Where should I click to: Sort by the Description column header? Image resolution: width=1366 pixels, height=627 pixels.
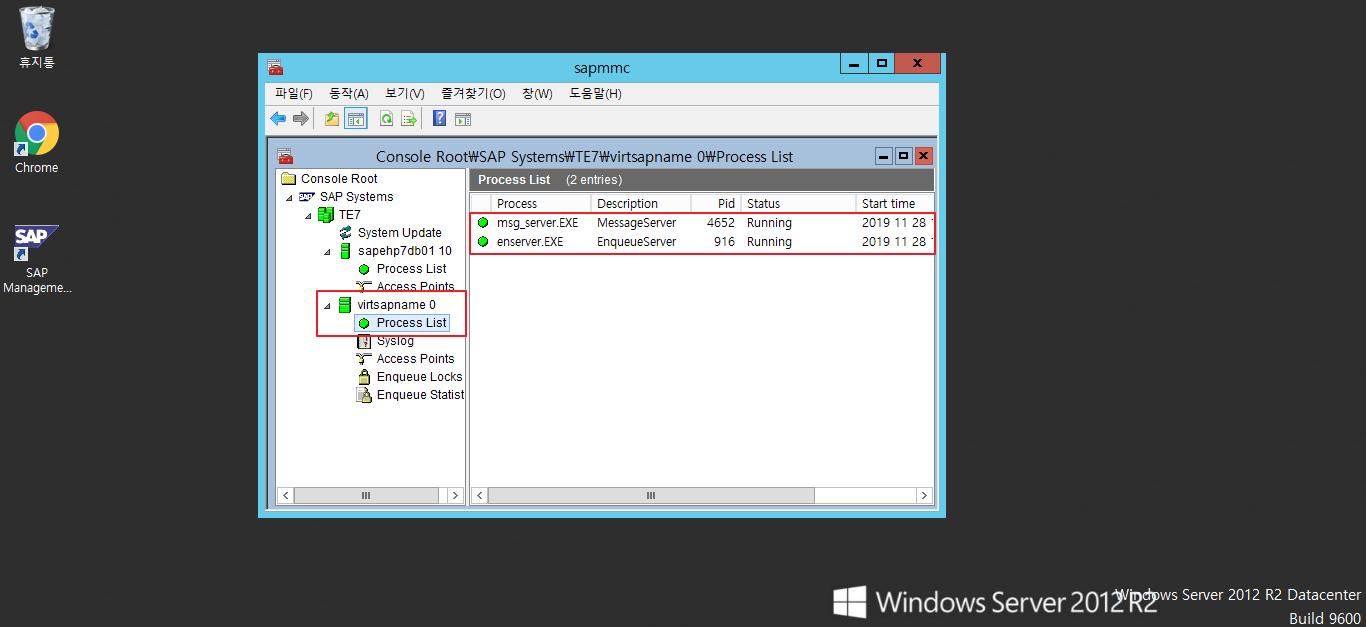(x=641, y=203)
